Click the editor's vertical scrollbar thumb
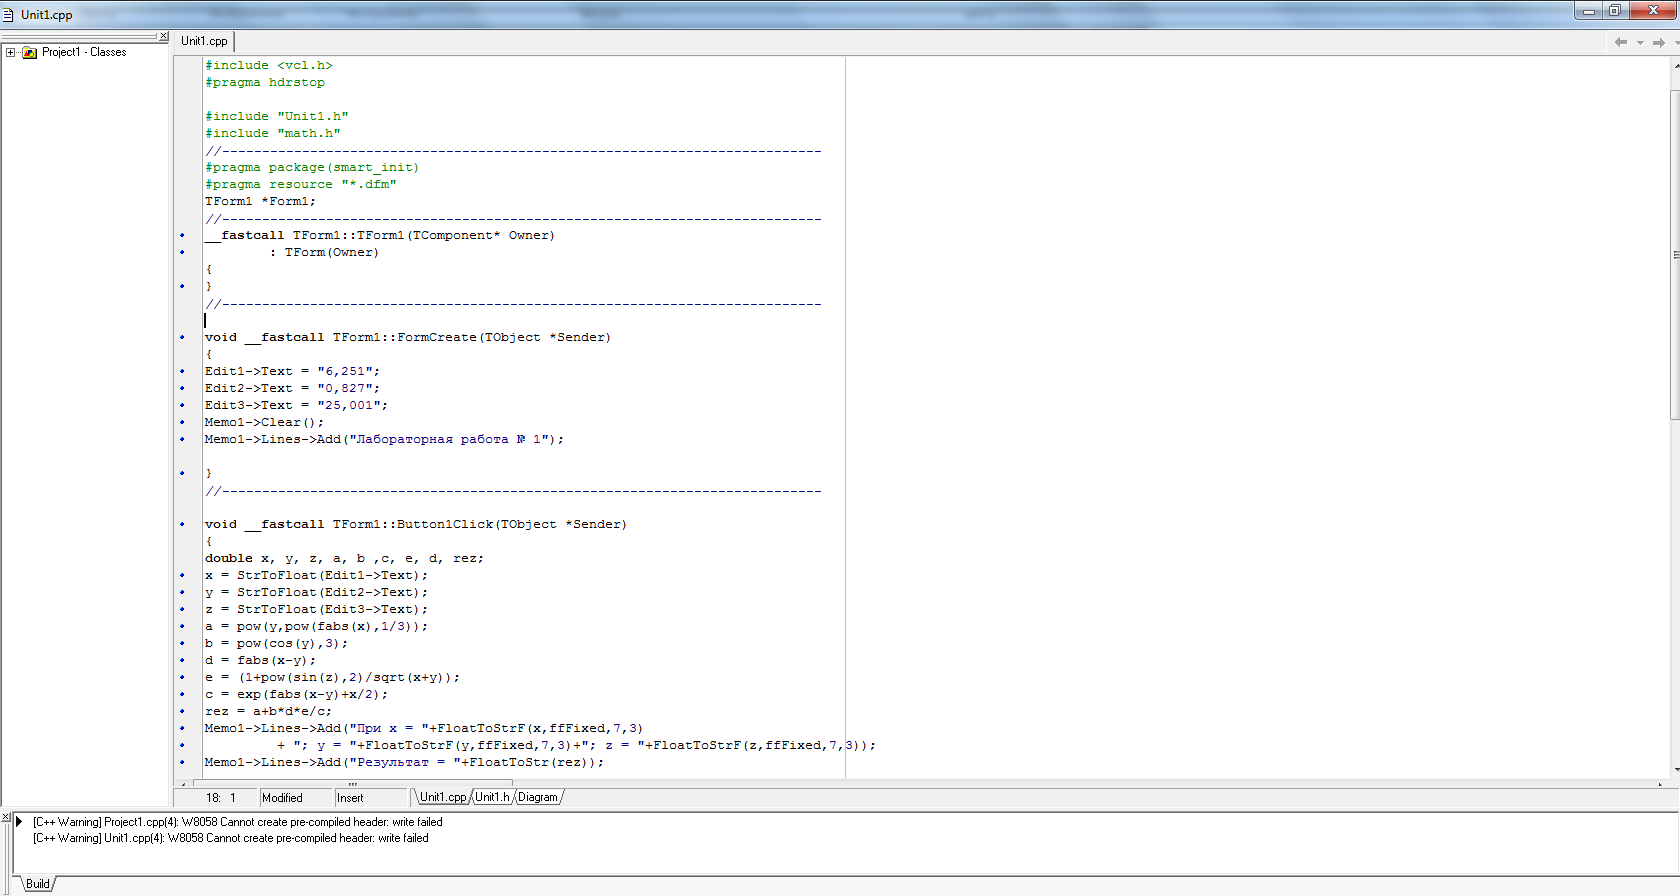The height and width of the screenshot is (896, 1680). [x=1675, y=255]
